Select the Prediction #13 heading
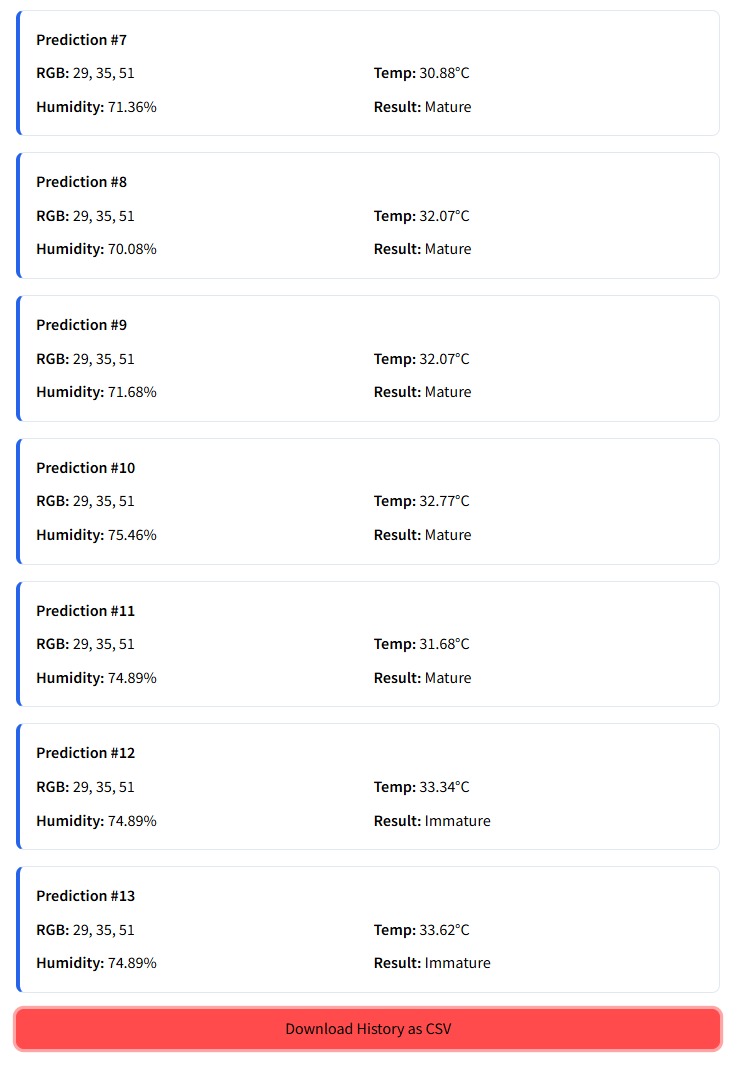742x1074 pixels. pos(85,896)
